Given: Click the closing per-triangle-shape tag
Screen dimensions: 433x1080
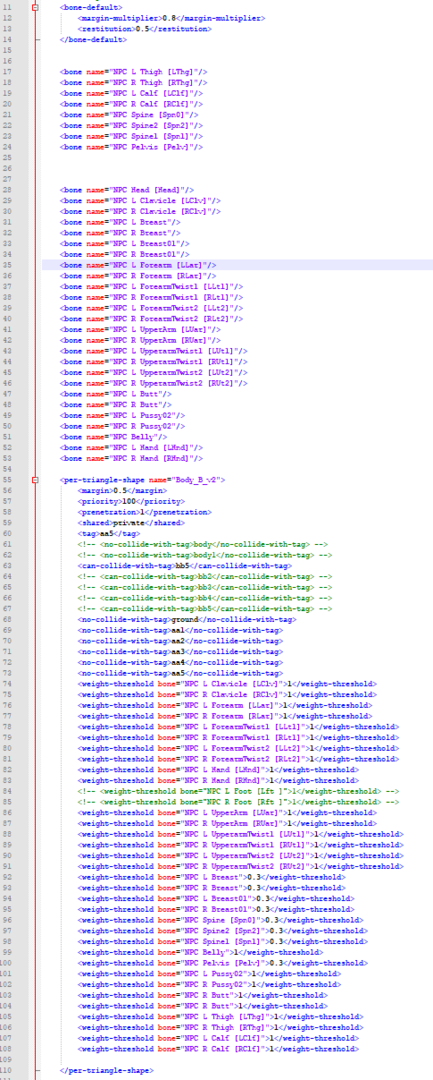Looking at the screenshot, I should click(107, 1069).
